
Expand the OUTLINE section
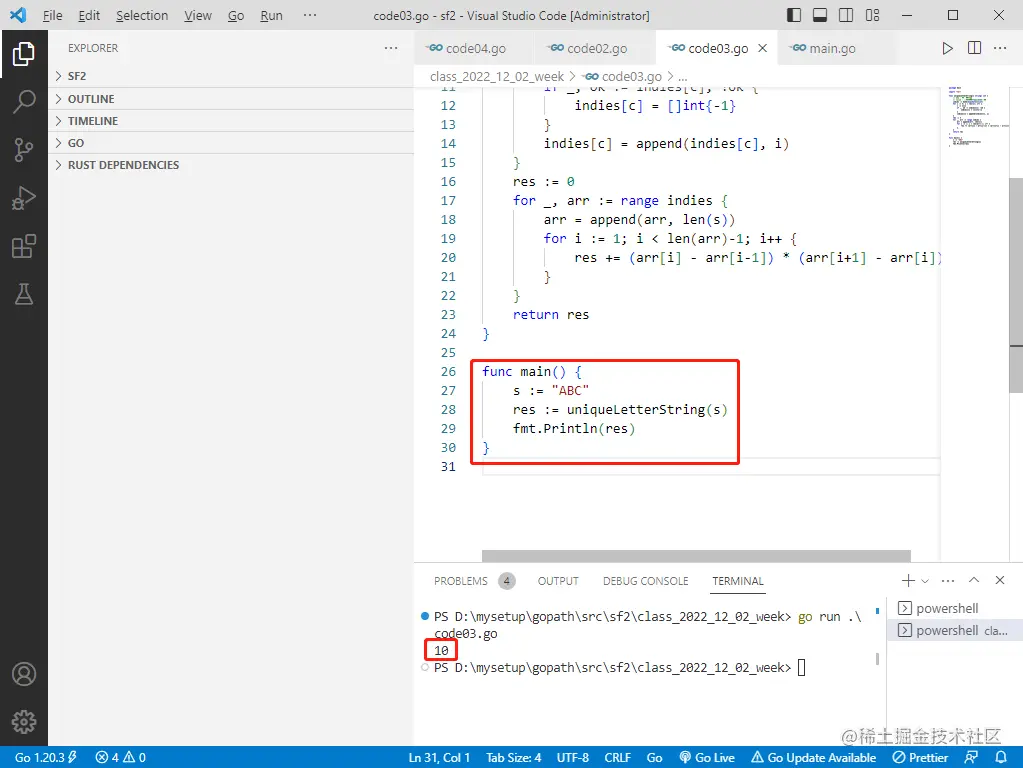(x=231, y=99)
